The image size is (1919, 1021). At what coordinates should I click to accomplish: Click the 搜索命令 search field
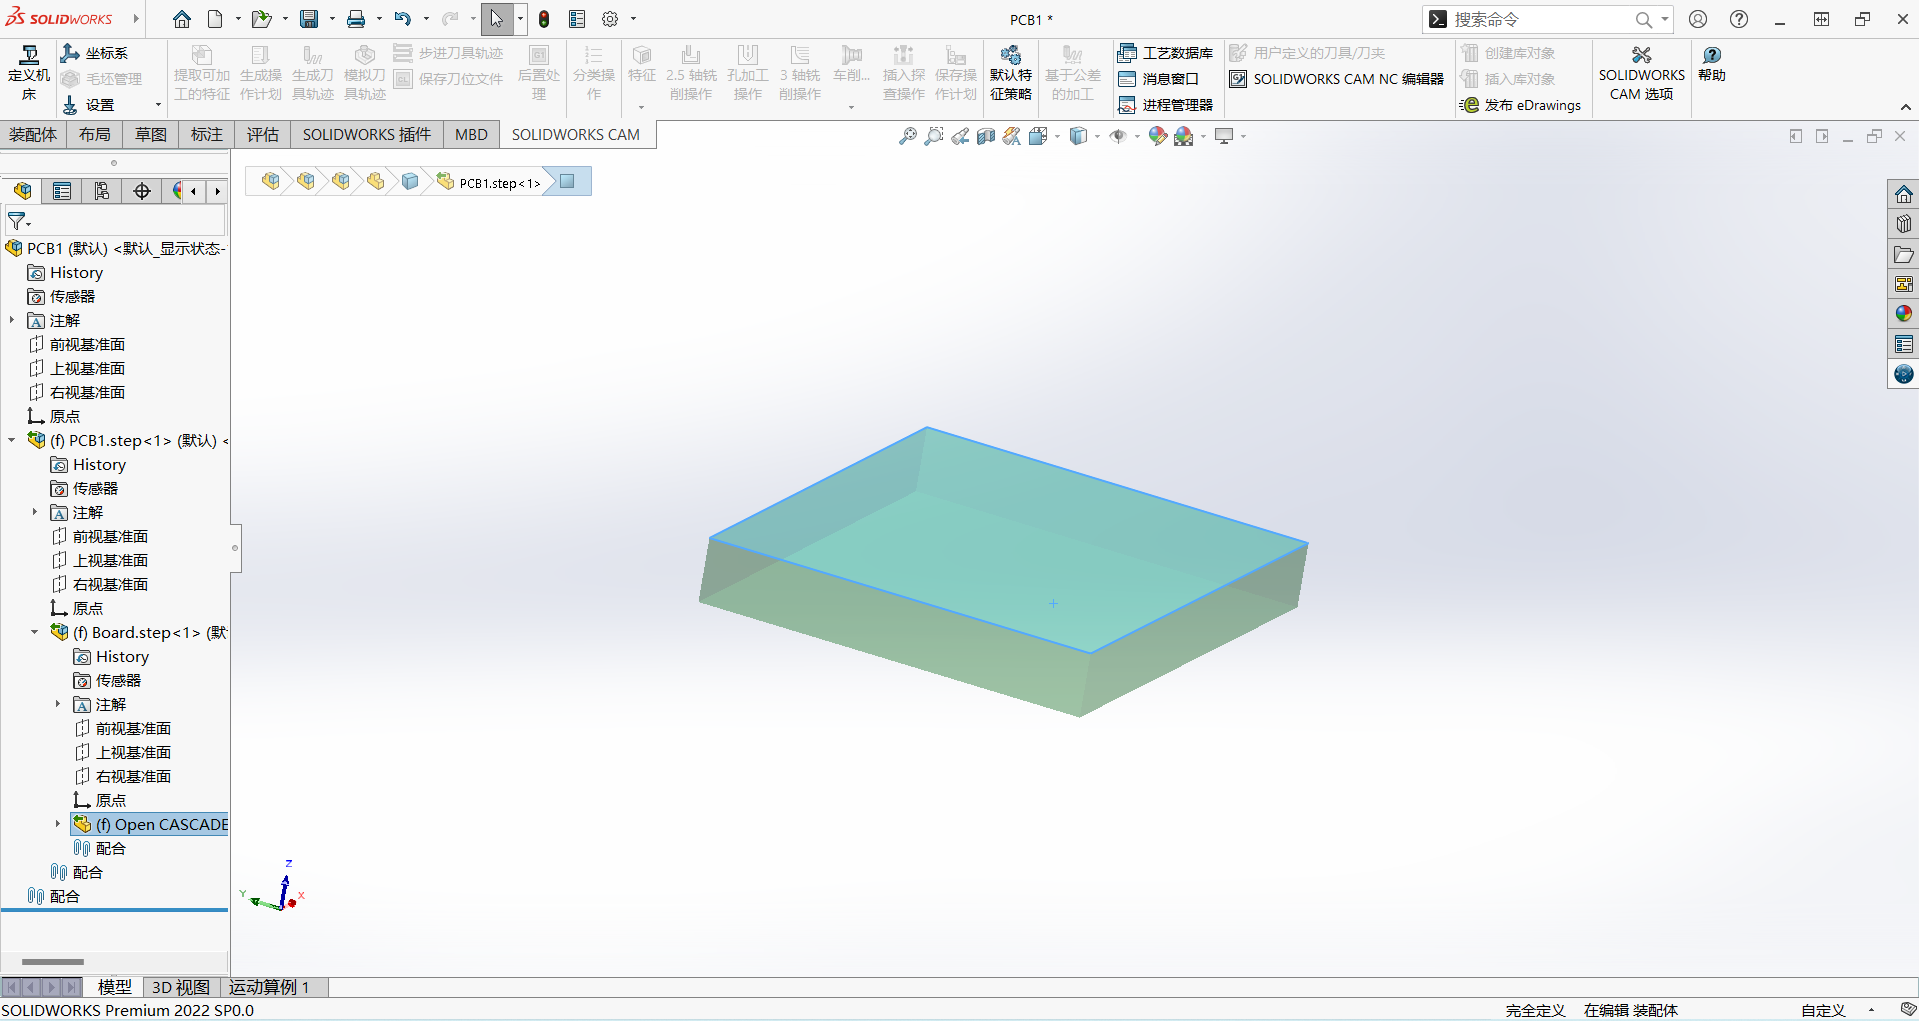click(1538, 19)
